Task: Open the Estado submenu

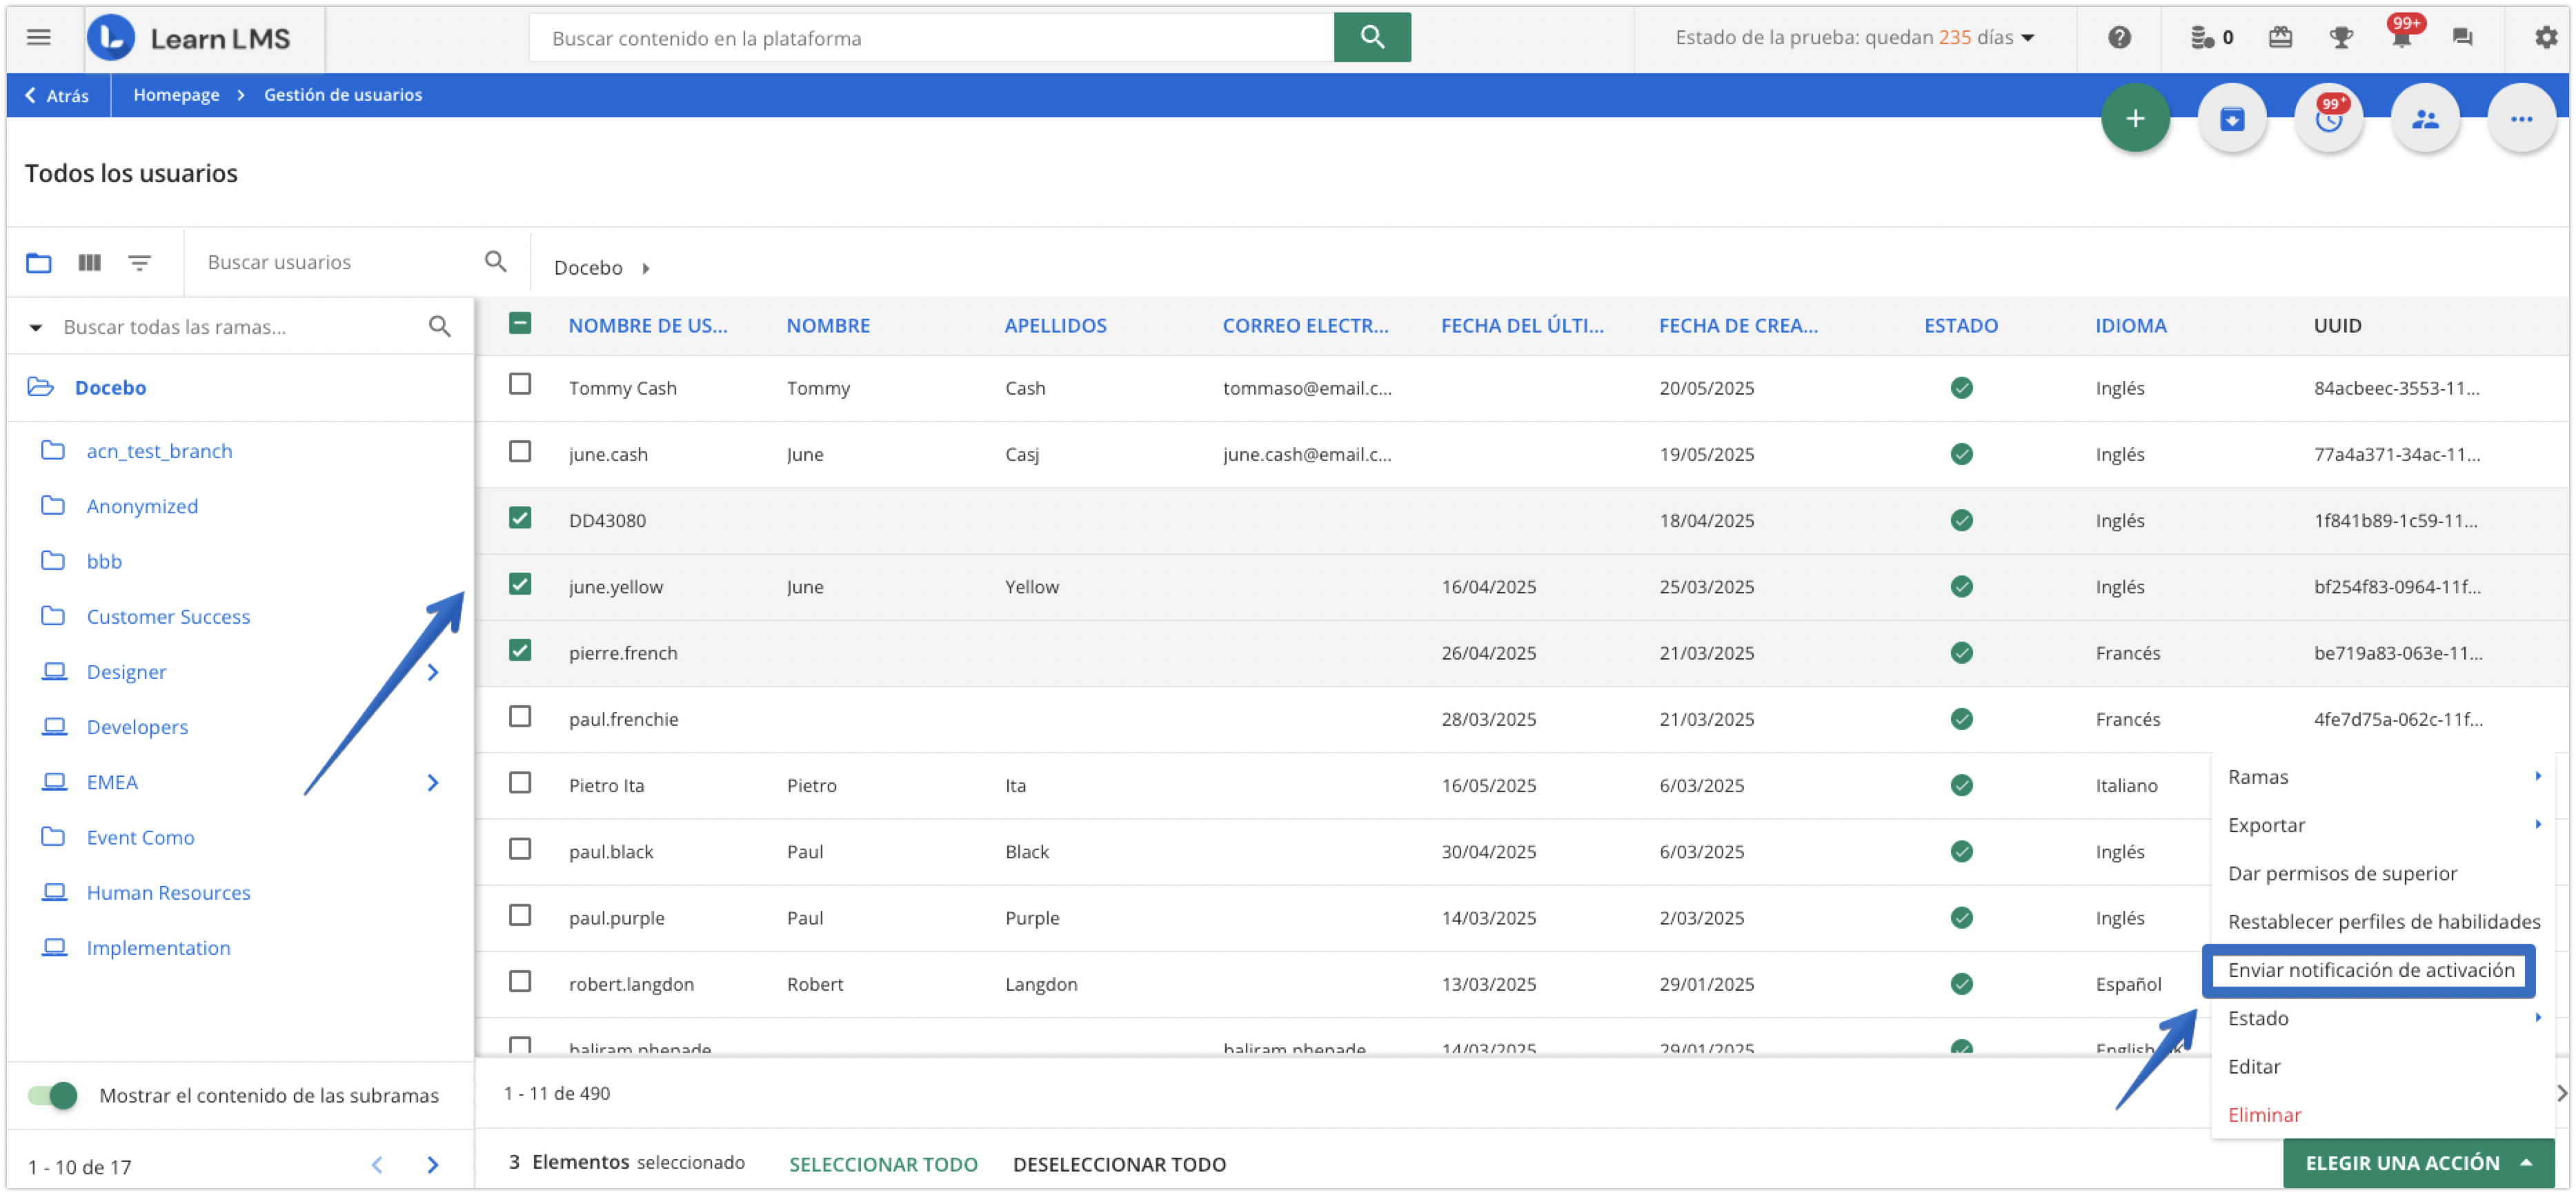Action: point(2383,1018)
